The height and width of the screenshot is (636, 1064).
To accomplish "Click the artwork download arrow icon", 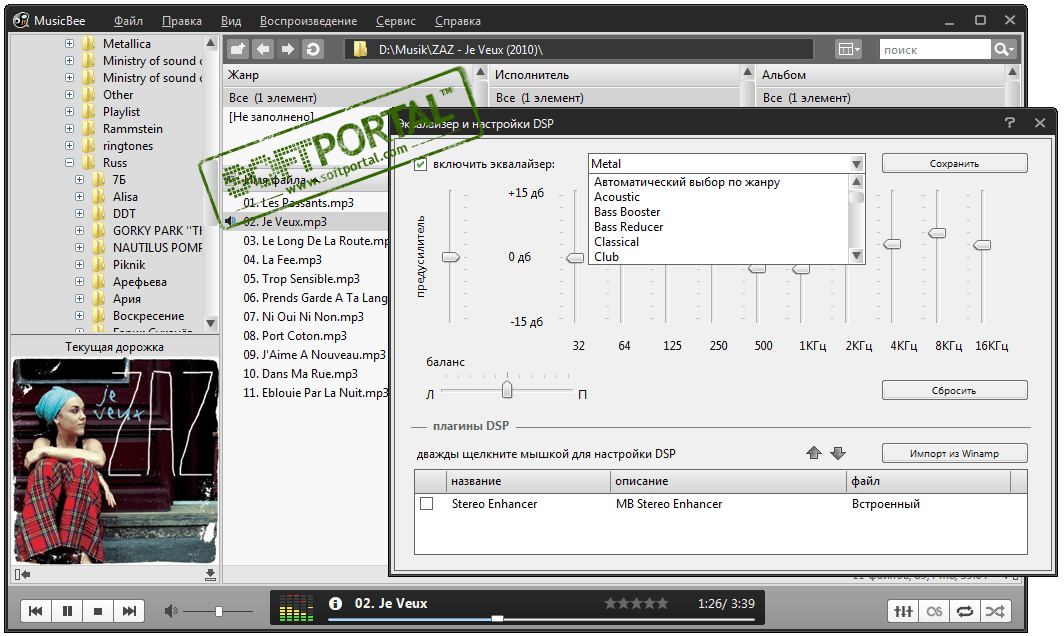I will pyautogui.click(x=210, y=575).
